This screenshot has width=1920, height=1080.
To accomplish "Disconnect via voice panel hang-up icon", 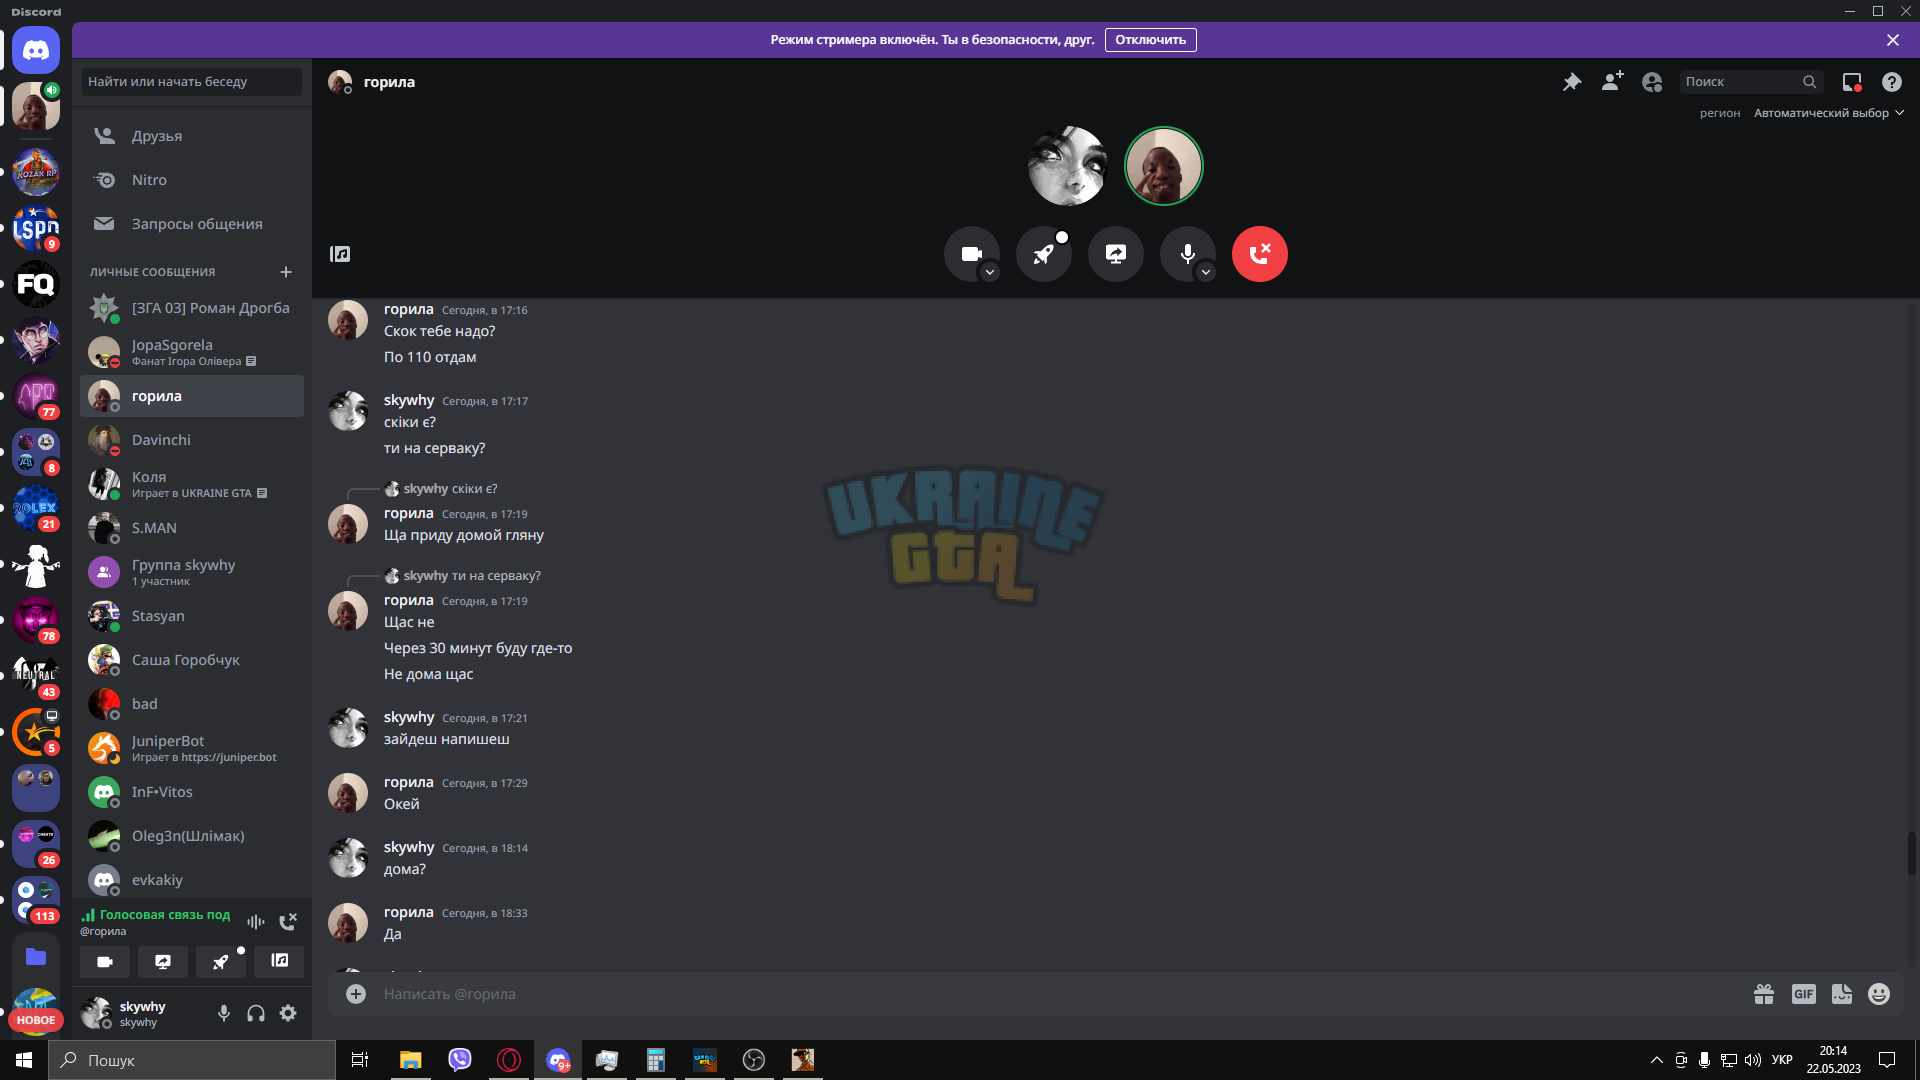I will coord(288,922).
